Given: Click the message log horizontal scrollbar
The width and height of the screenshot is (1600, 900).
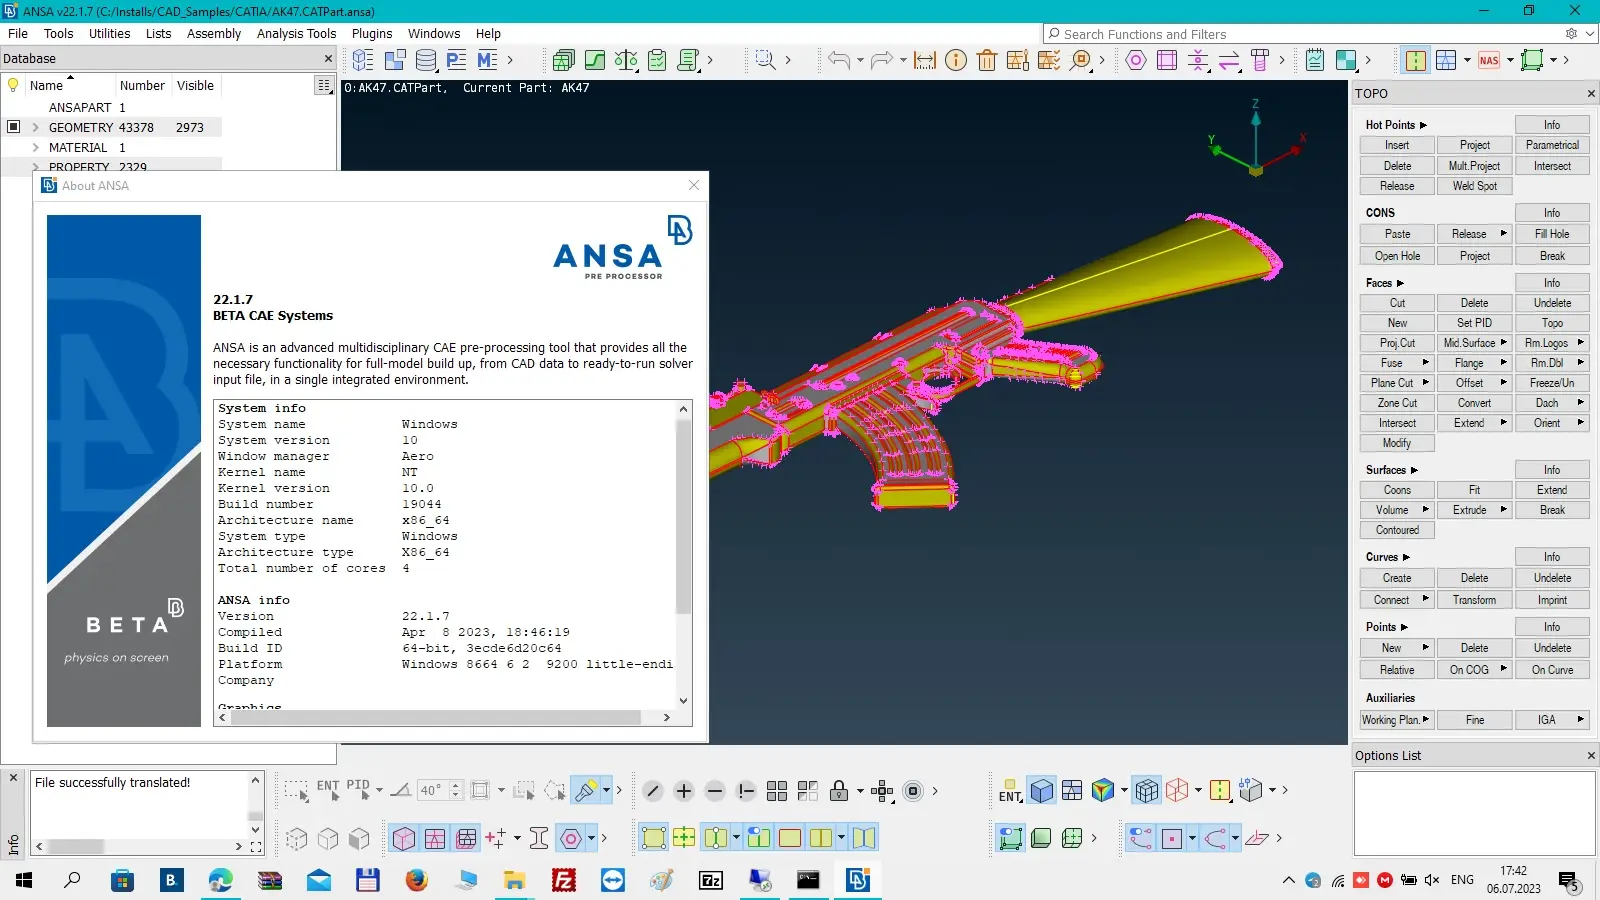Looking at the screenshot, I should pyautogui.click(x=76, y=846).
